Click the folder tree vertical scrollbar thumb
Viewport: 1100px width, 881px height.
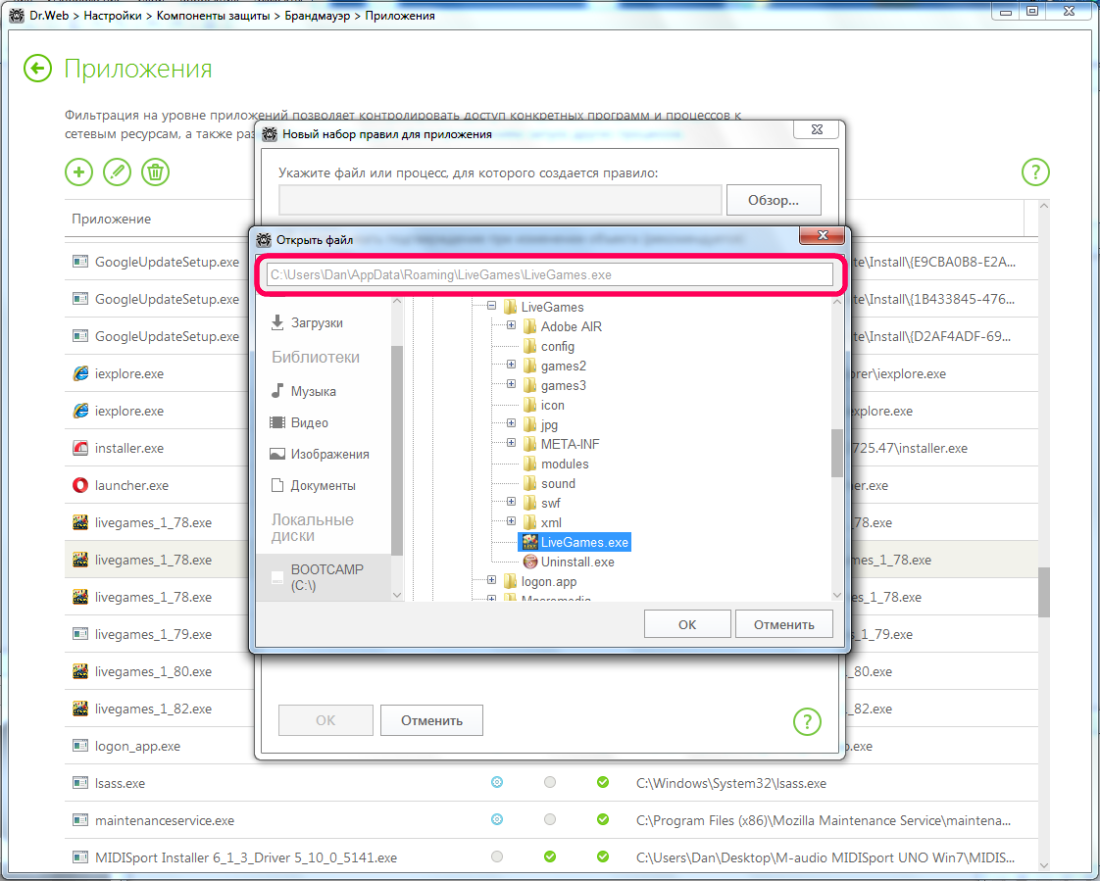point(837,452)
